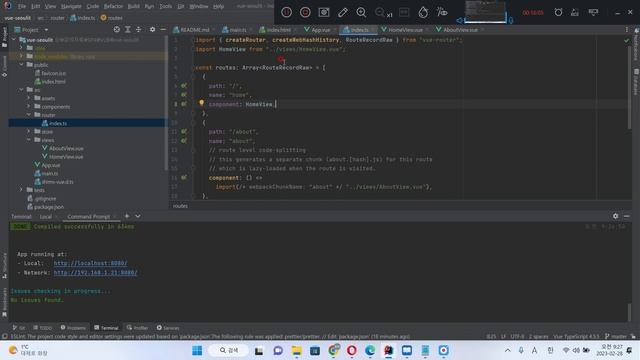
Task: Collapse all in Project panel toolbar
Action: coord(139,29)
